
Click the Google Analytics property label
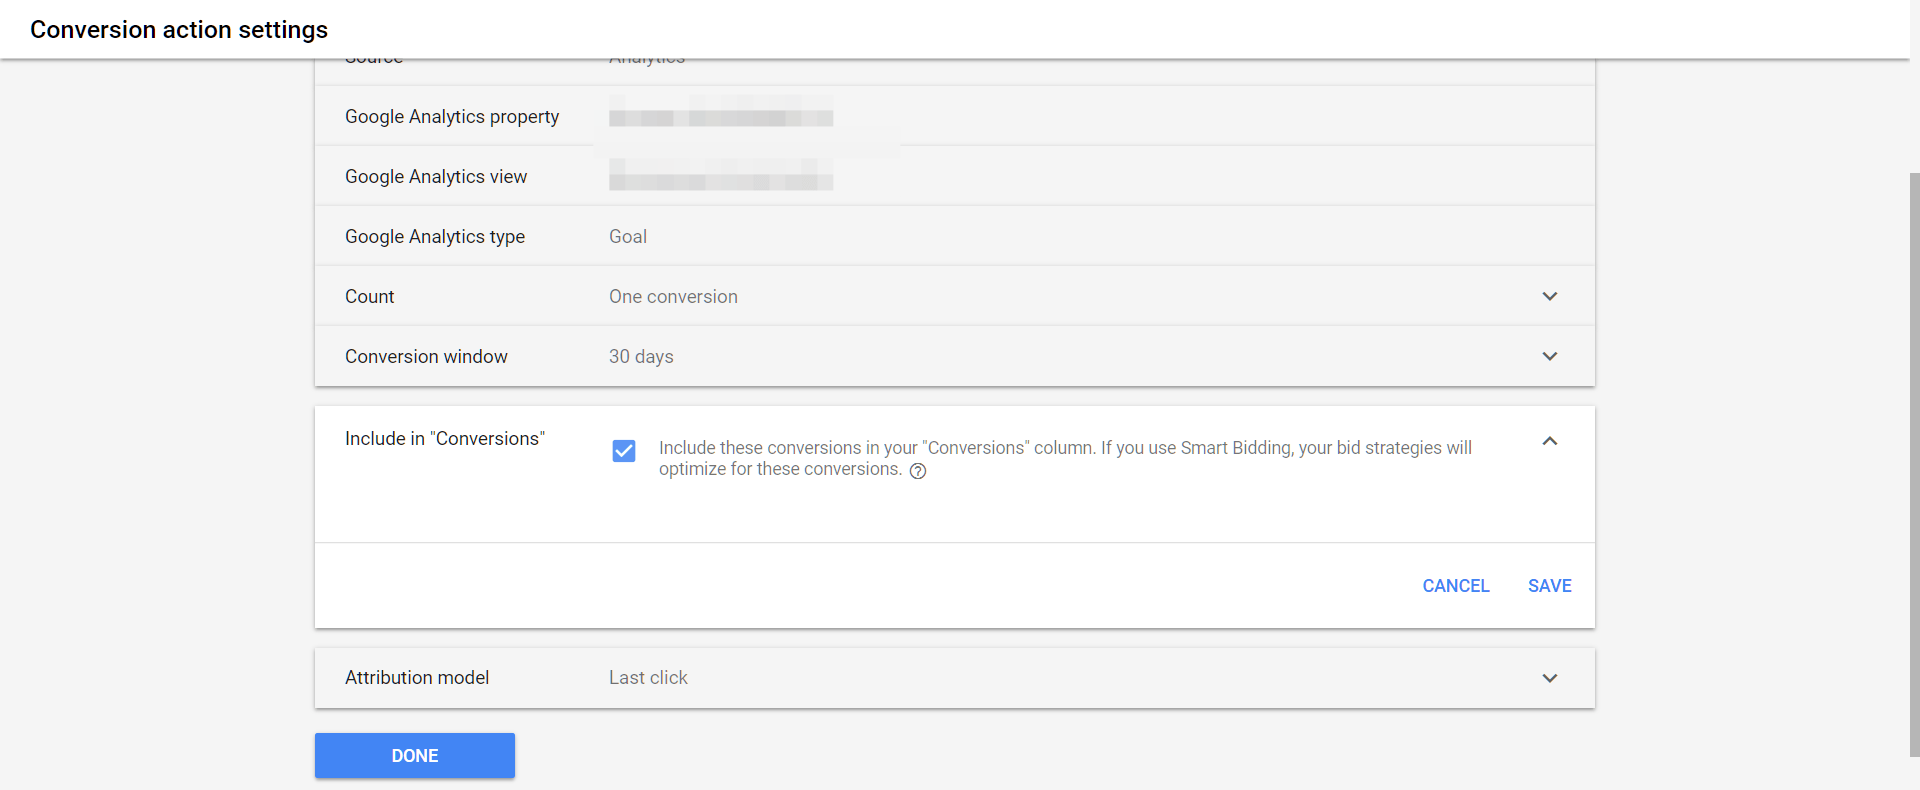click(452, 117)
